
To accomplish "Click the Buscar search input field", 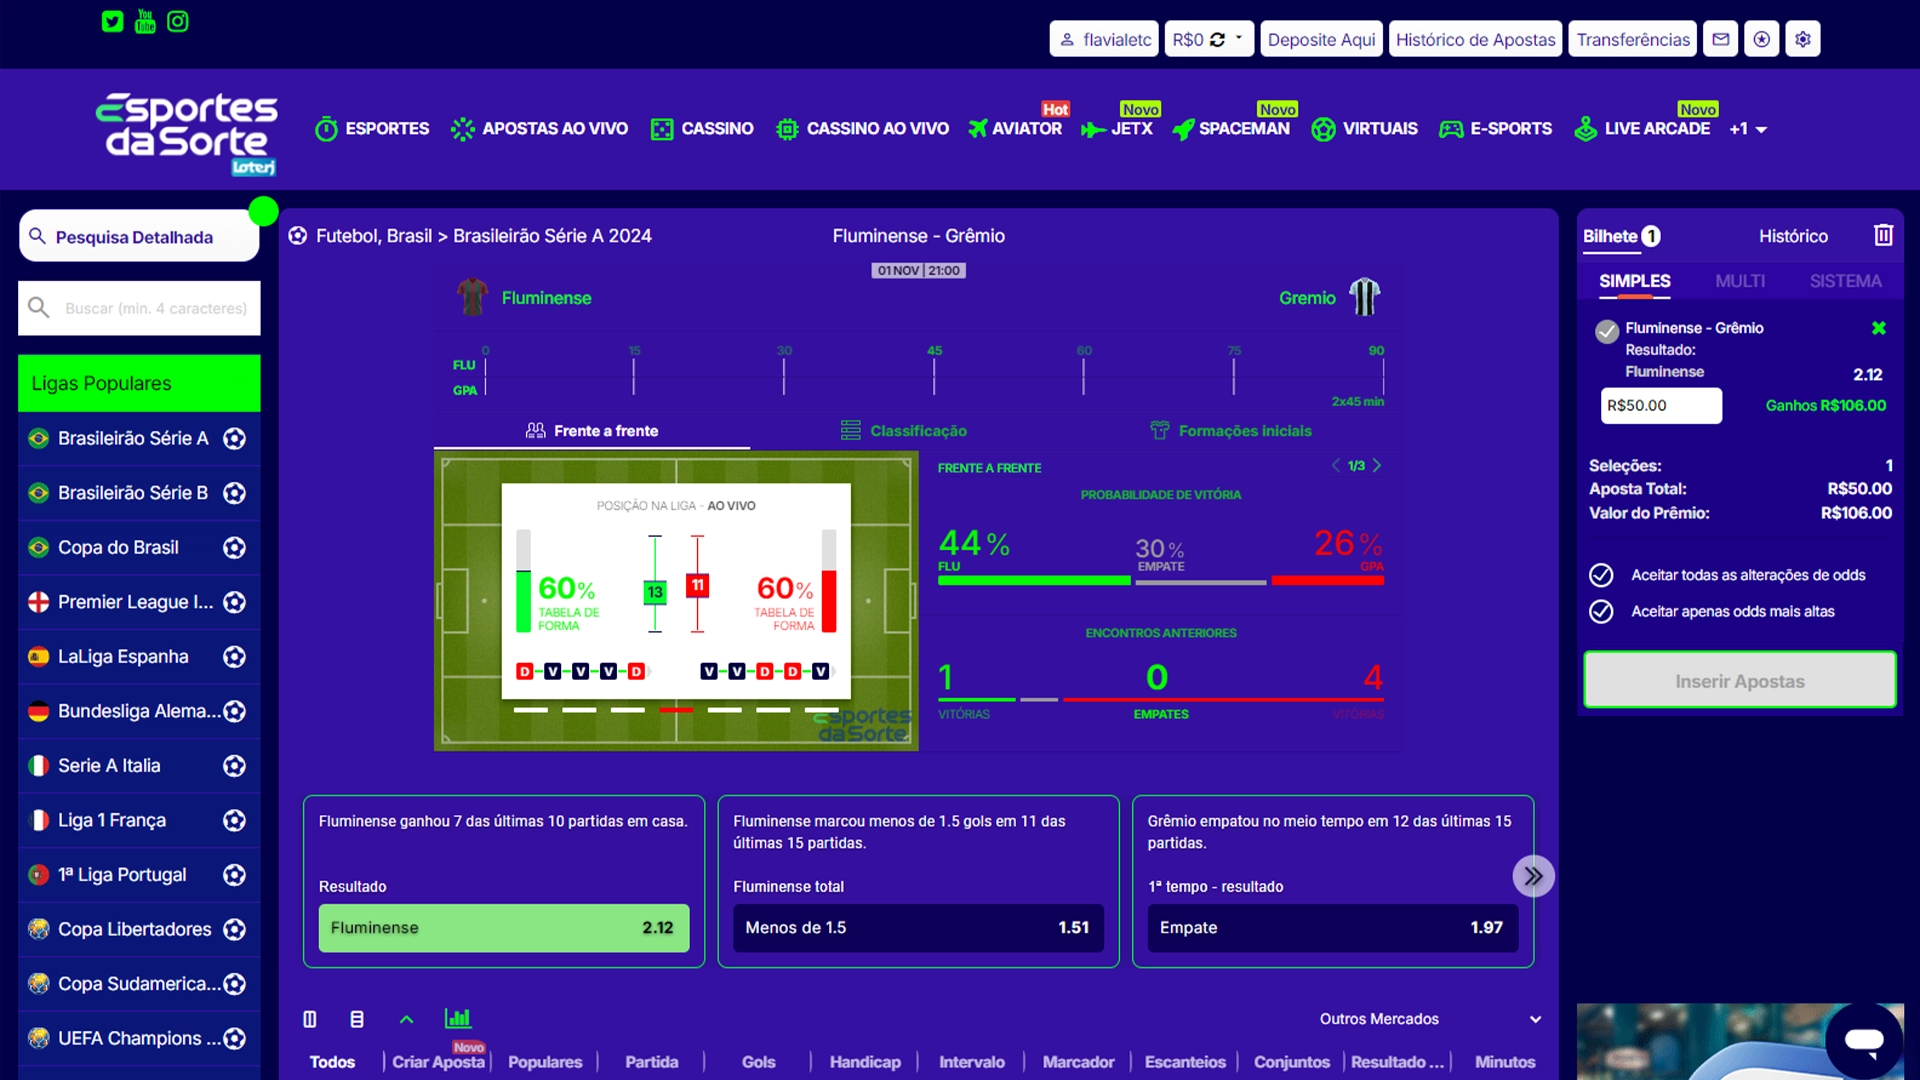I will [x=139, y=308].
